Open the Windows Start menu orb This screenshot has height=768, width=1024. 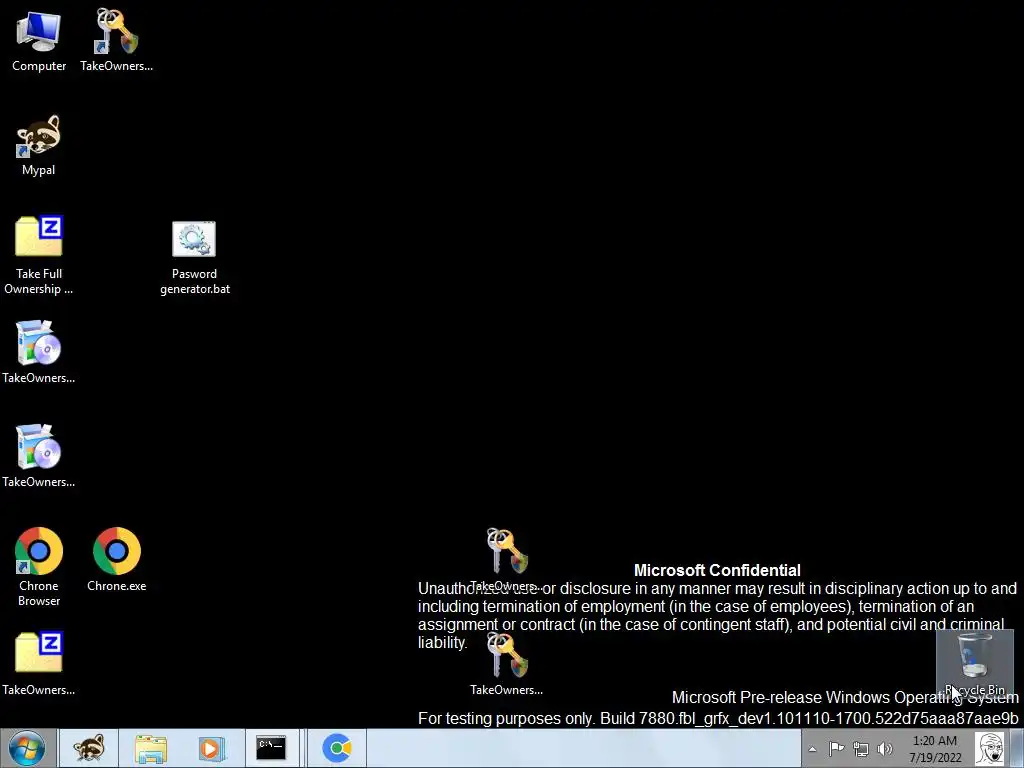tap(27, 748)
